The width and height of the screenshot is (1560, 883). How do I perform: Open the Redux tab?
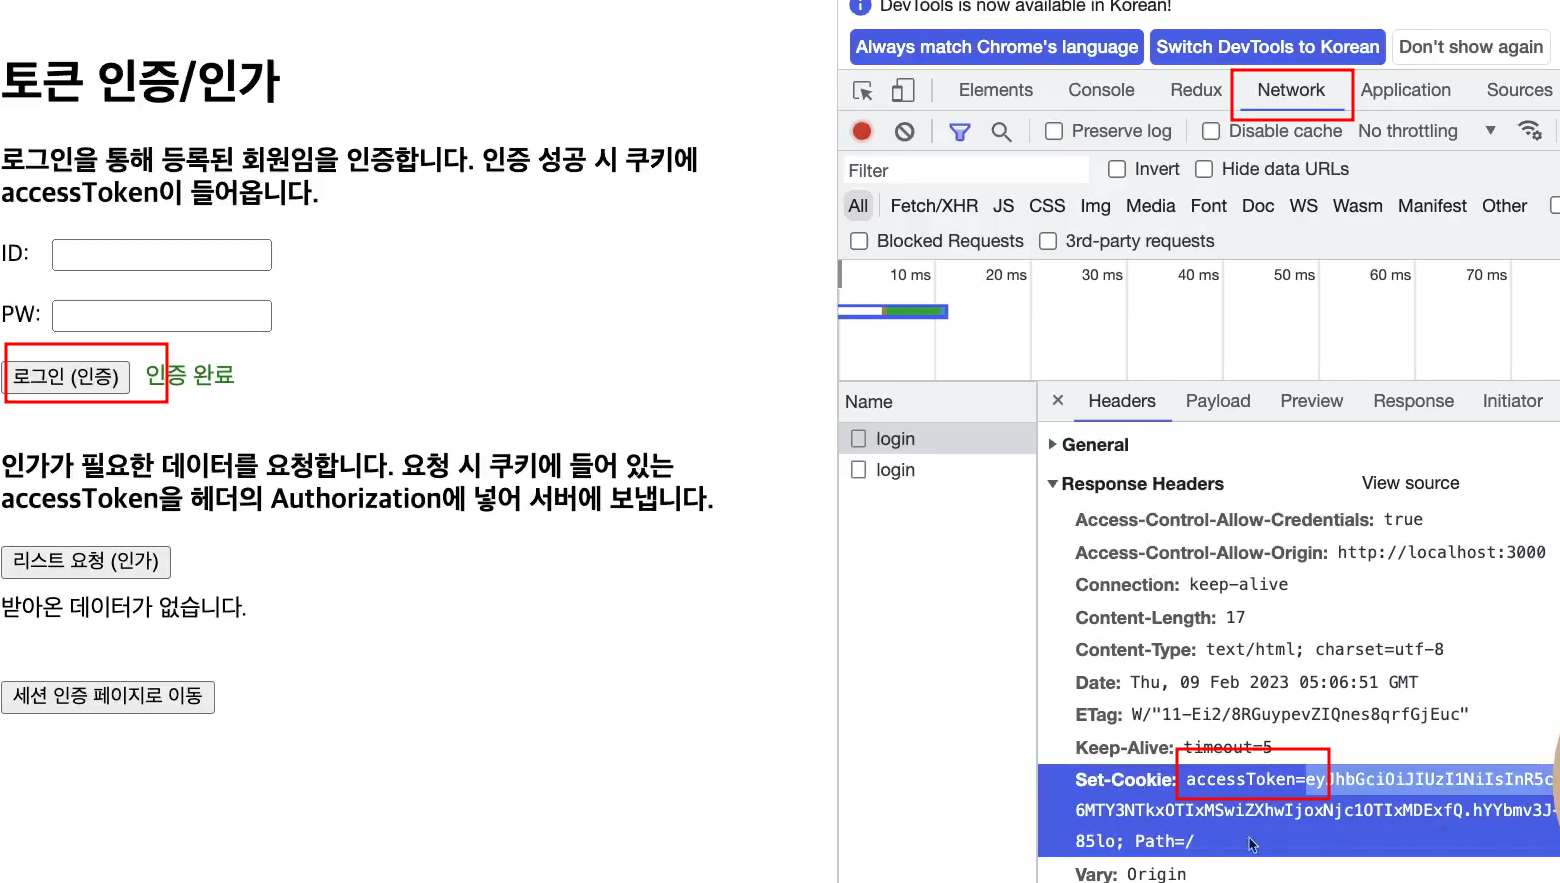1196,90
